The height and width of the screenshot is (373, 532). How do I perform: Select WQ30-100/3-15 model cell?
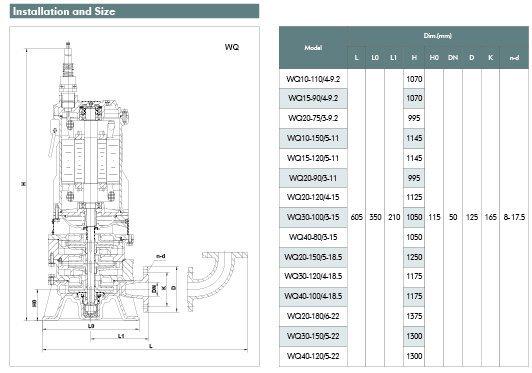tap(313, 217)
